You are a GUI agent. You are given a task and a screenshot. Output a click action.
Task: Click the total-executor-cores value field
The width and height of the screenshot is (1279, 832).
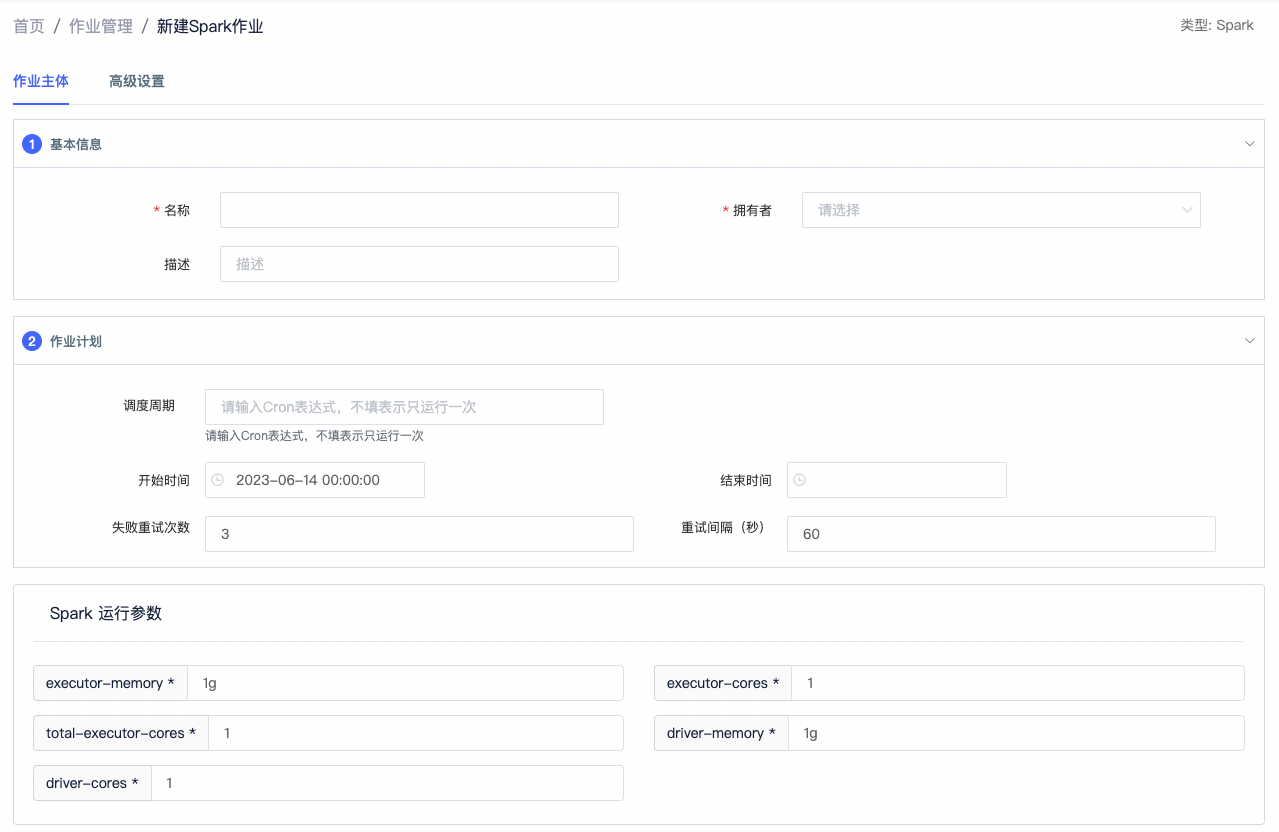pos(416,733)
